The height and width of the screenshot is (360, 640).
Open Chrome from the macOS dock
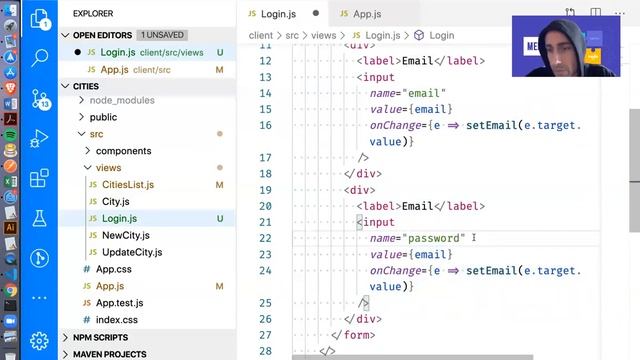(x=11, y=290)
